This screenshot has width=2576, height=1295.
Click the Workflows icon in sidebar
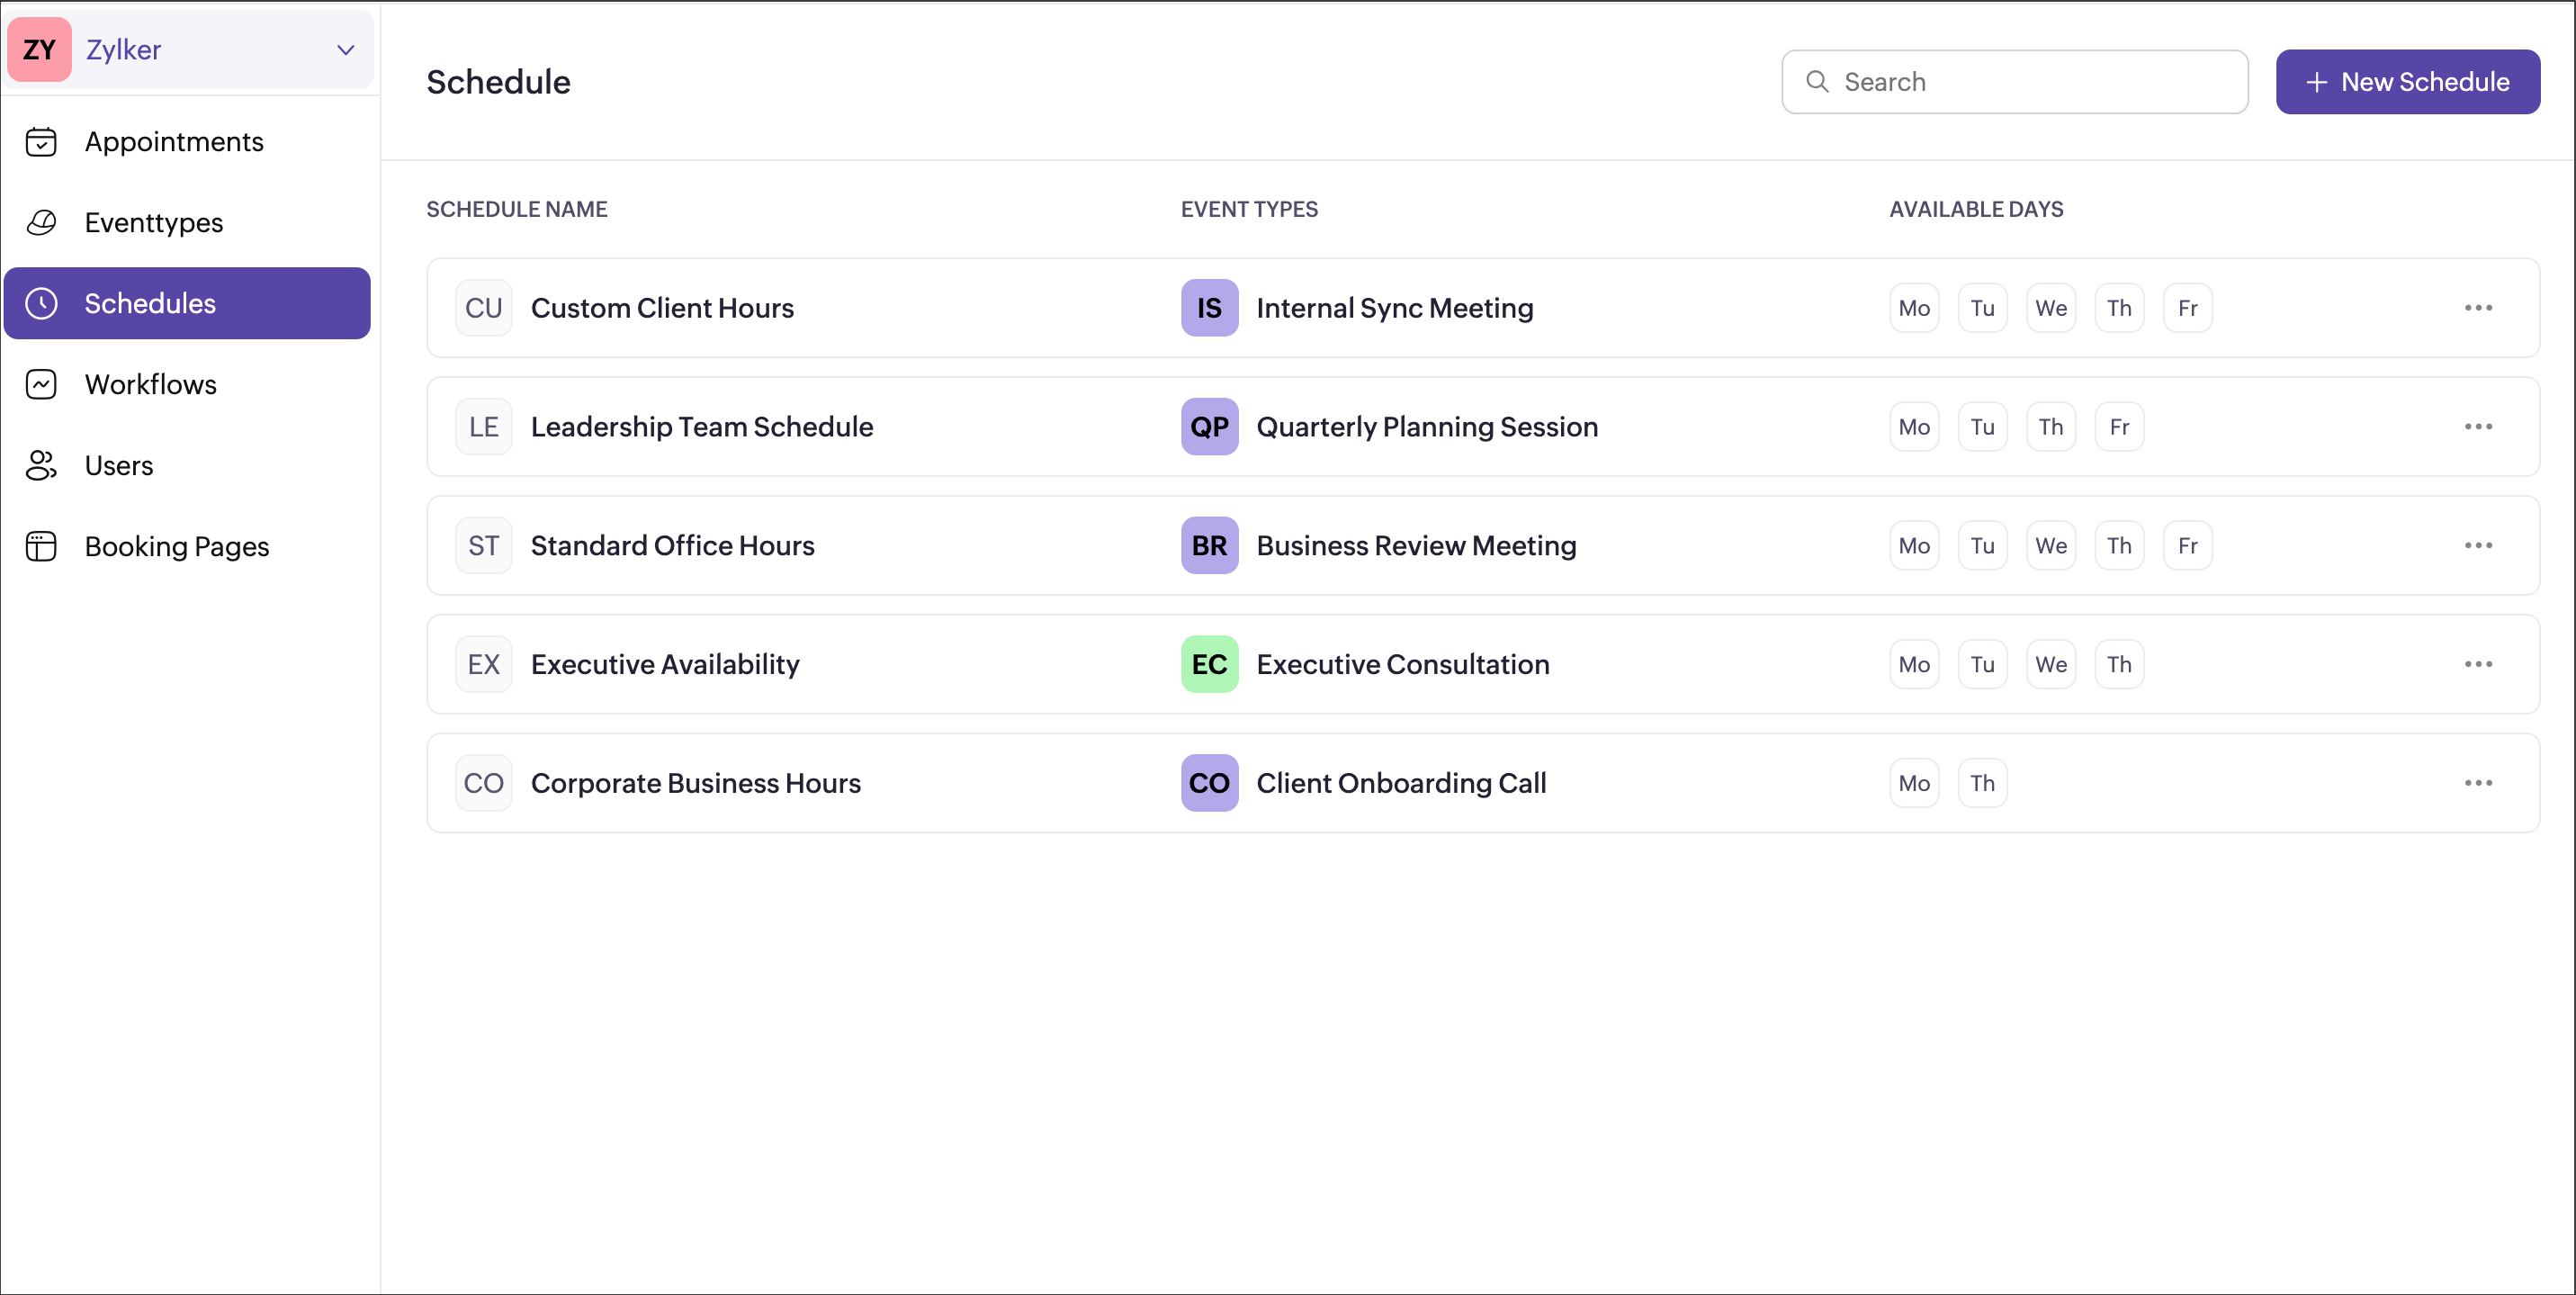(x=41, y=385)
